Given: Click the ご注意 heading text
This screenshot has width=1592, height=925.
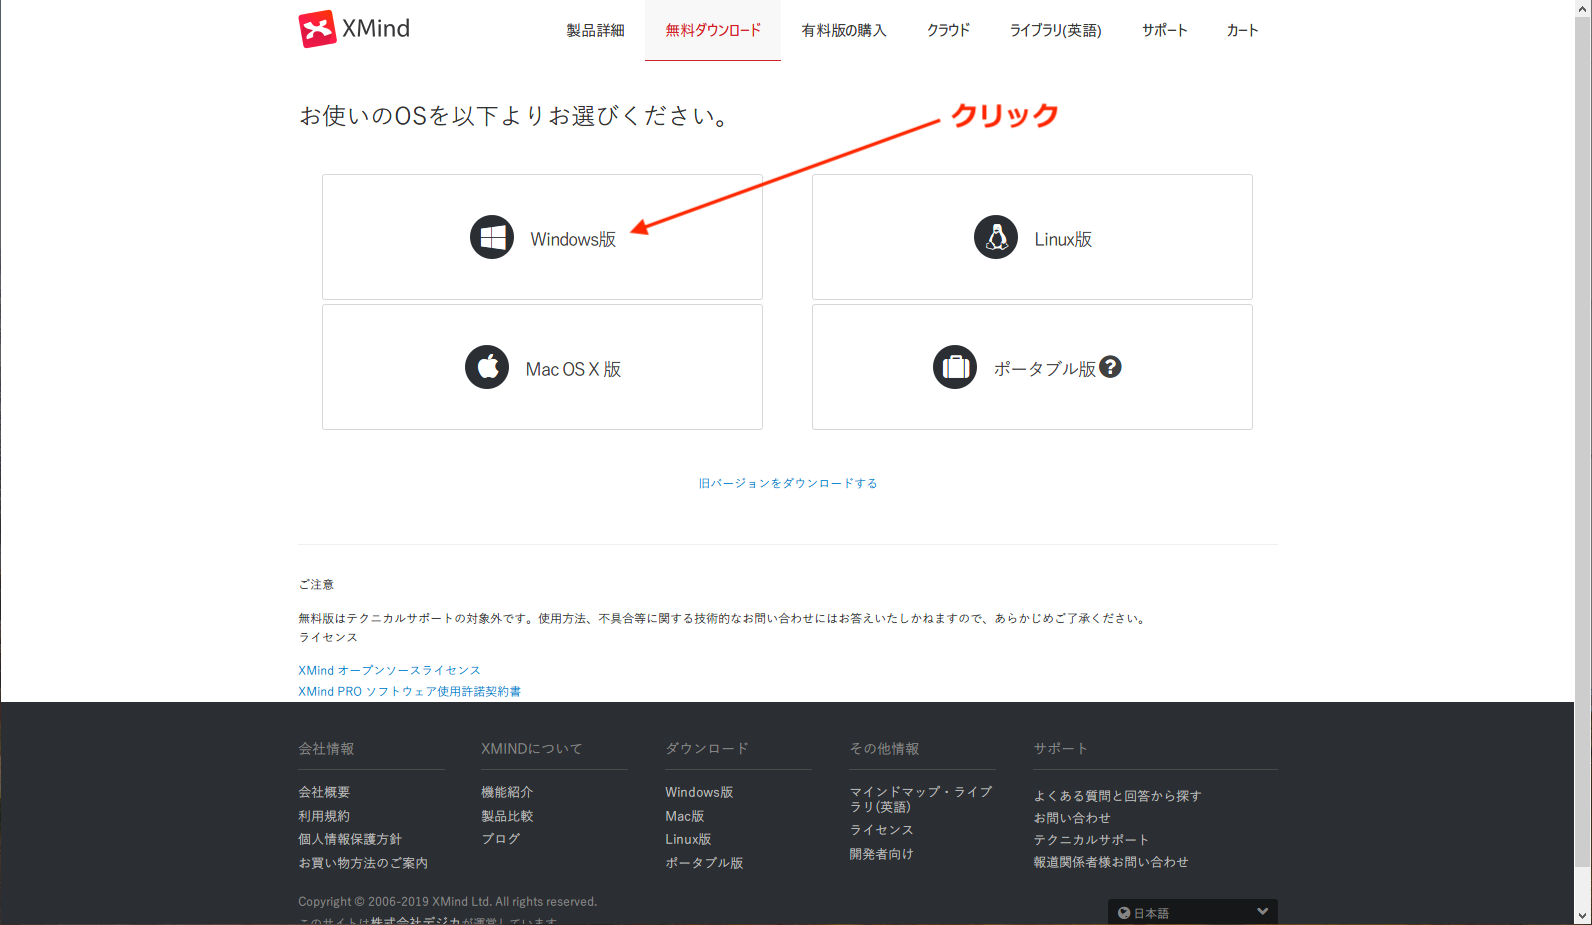Looking at the screenshot, I should tap(316, 584).
